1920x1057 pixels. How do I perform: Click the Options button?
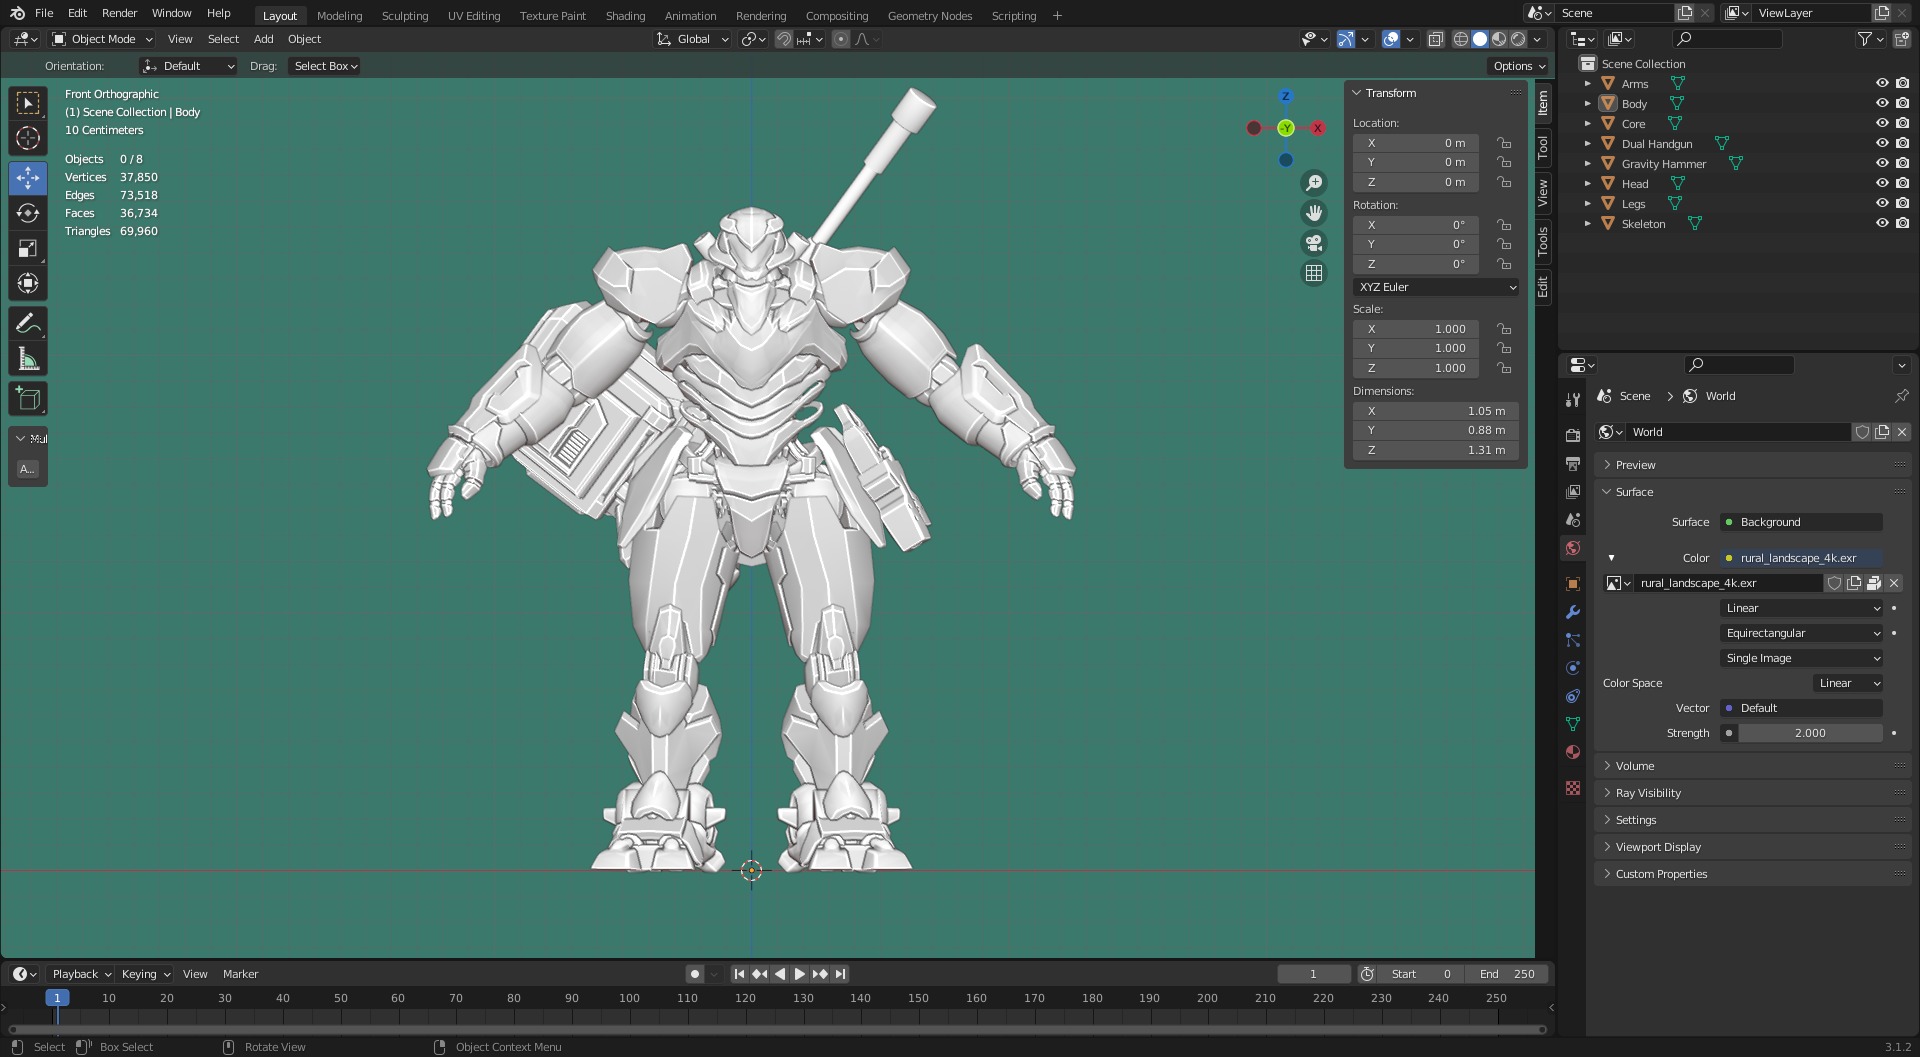(x=1518, y=66)
